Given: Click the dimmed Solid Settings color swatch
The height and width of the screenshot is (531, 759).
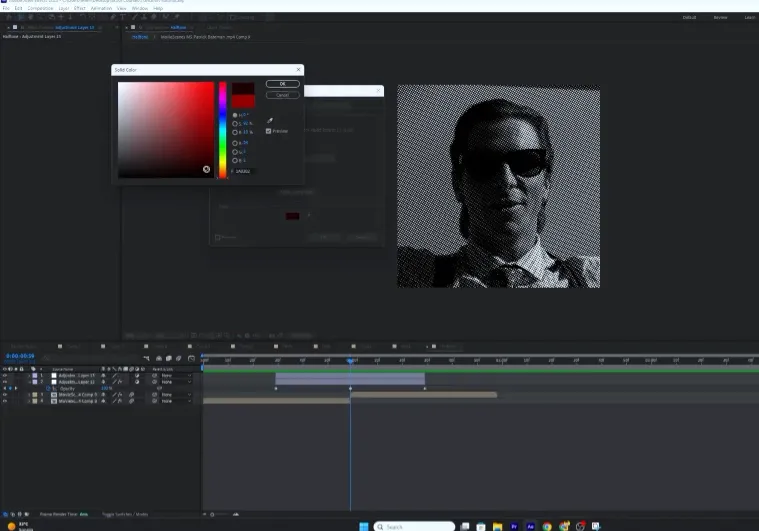Looking at the screenshot, I should [x=292, y=216].
